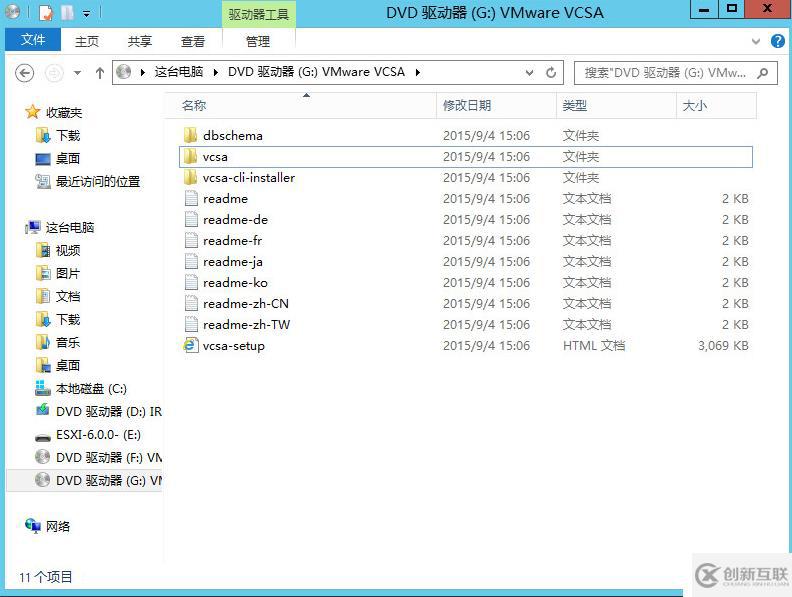Image resolution: width=792 pixels, height=597 pixels.
Task: Click the DVD drive (F:) disc icon
Action: pyautogui.click(x=42, y=457)
